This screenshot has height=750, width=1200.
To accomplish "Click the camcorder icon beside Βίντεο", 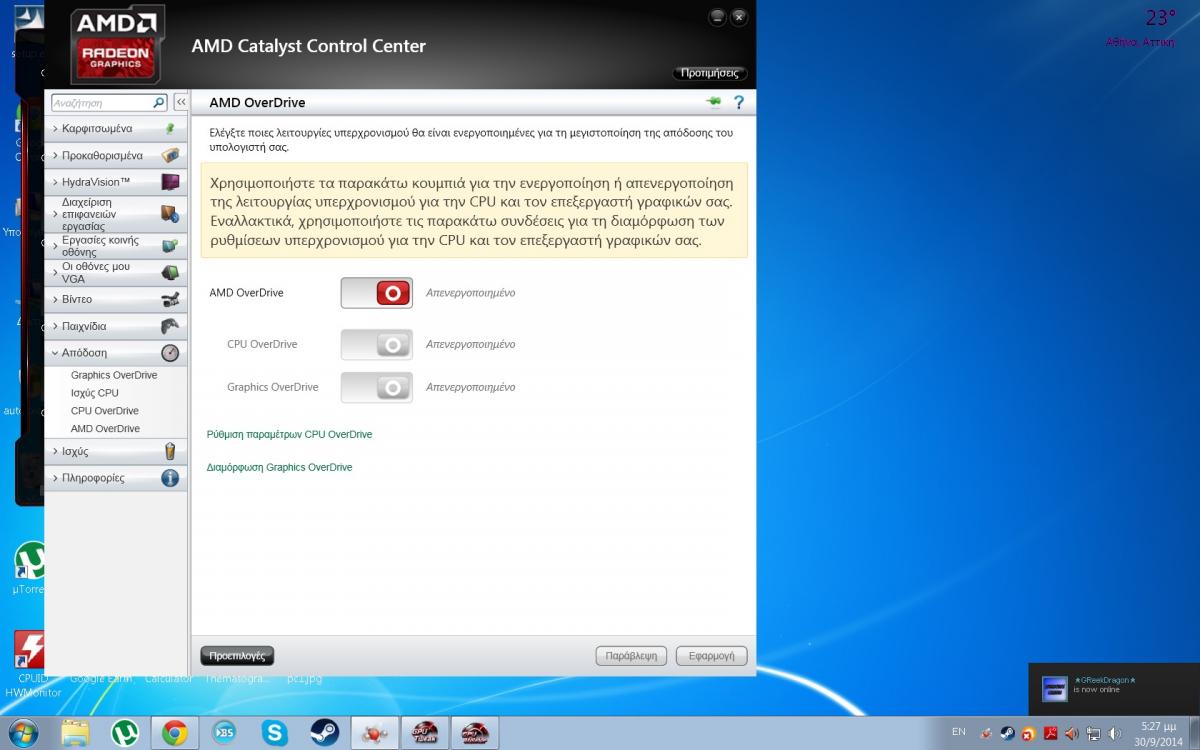I will coord(170,299).
